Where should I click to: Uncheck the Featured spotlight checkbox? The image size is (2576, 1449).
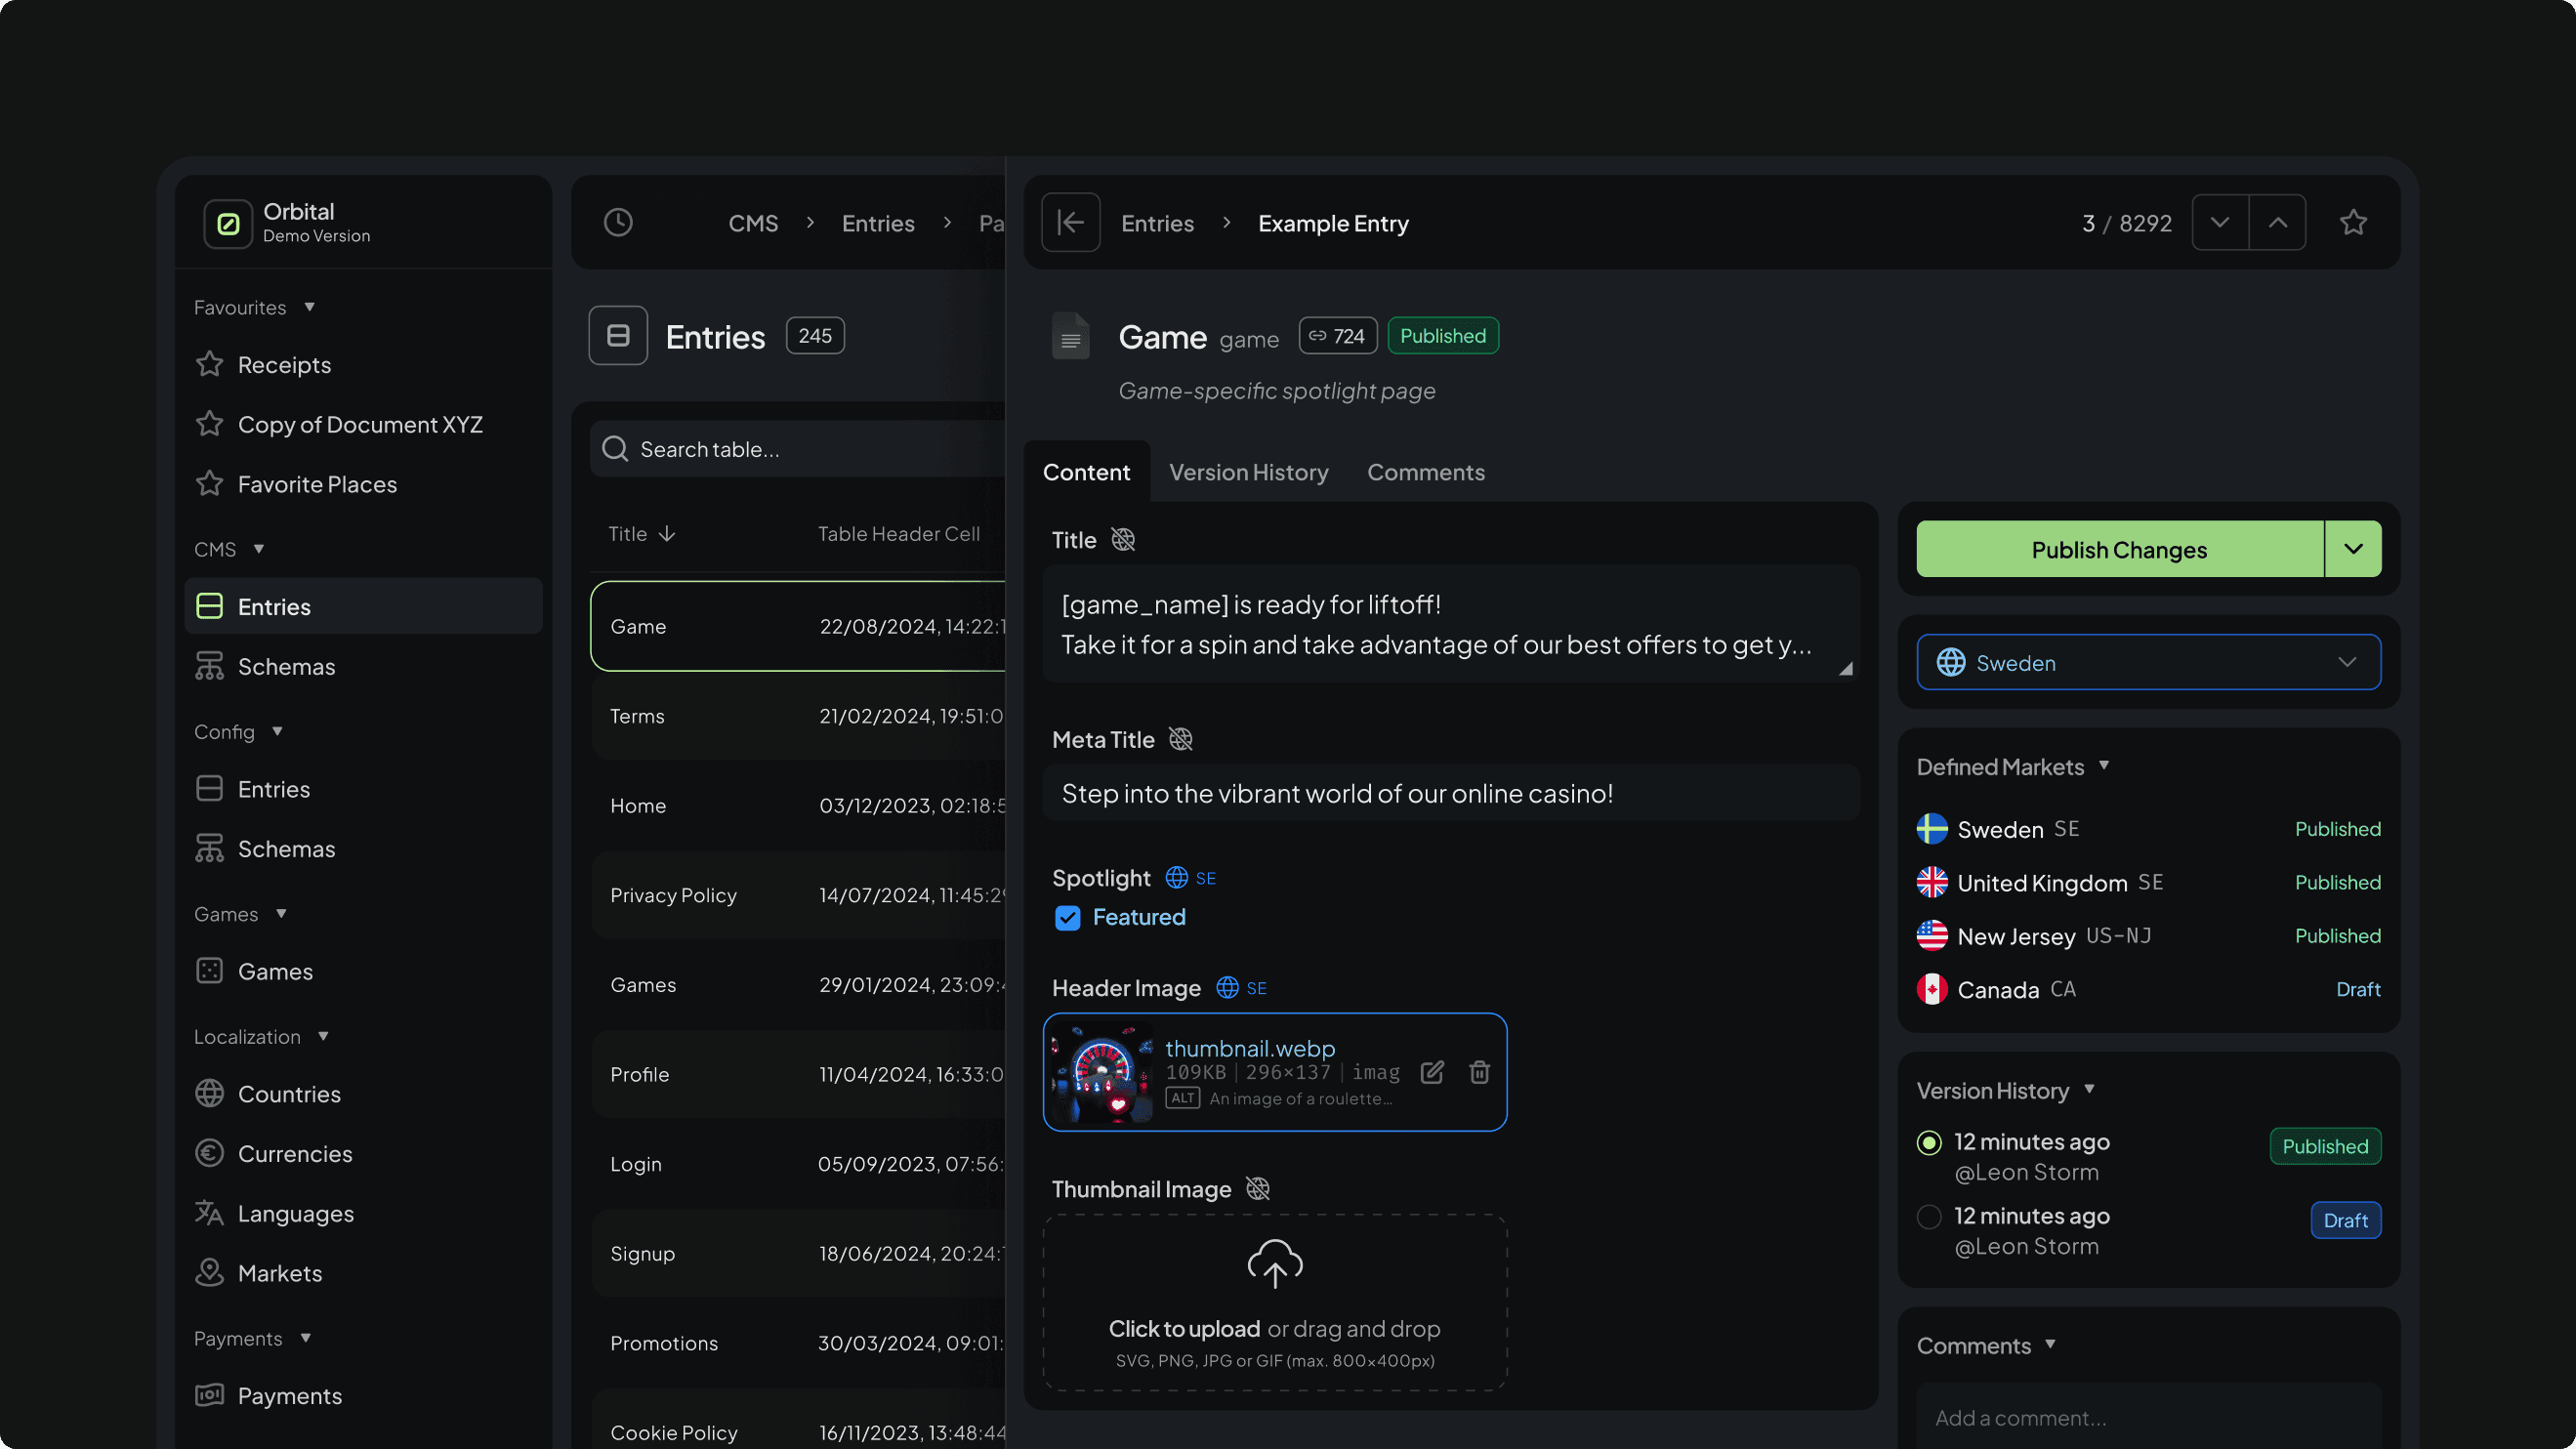point(1067,918)
